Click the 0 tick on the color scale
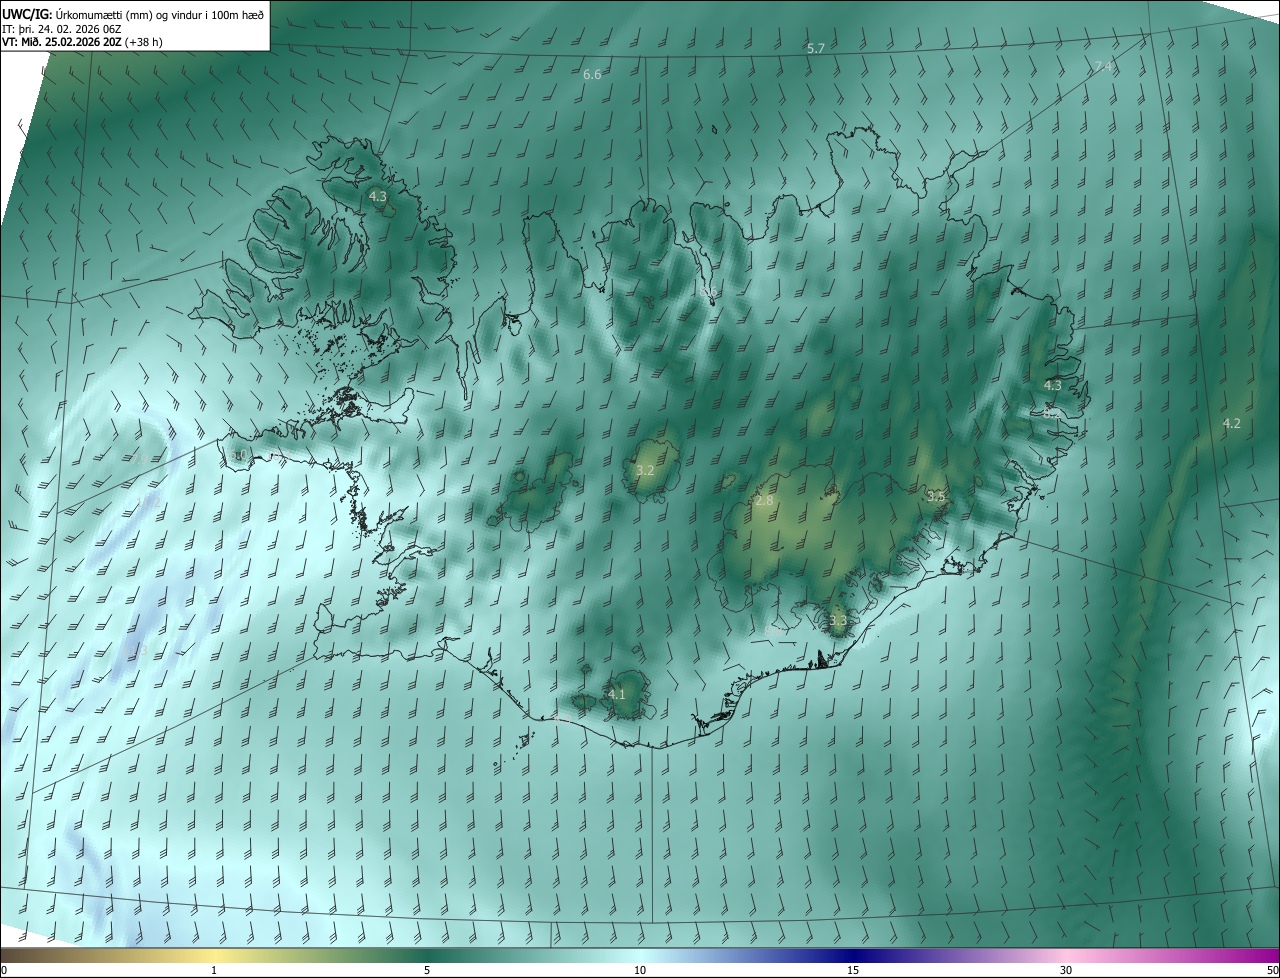 4,970
